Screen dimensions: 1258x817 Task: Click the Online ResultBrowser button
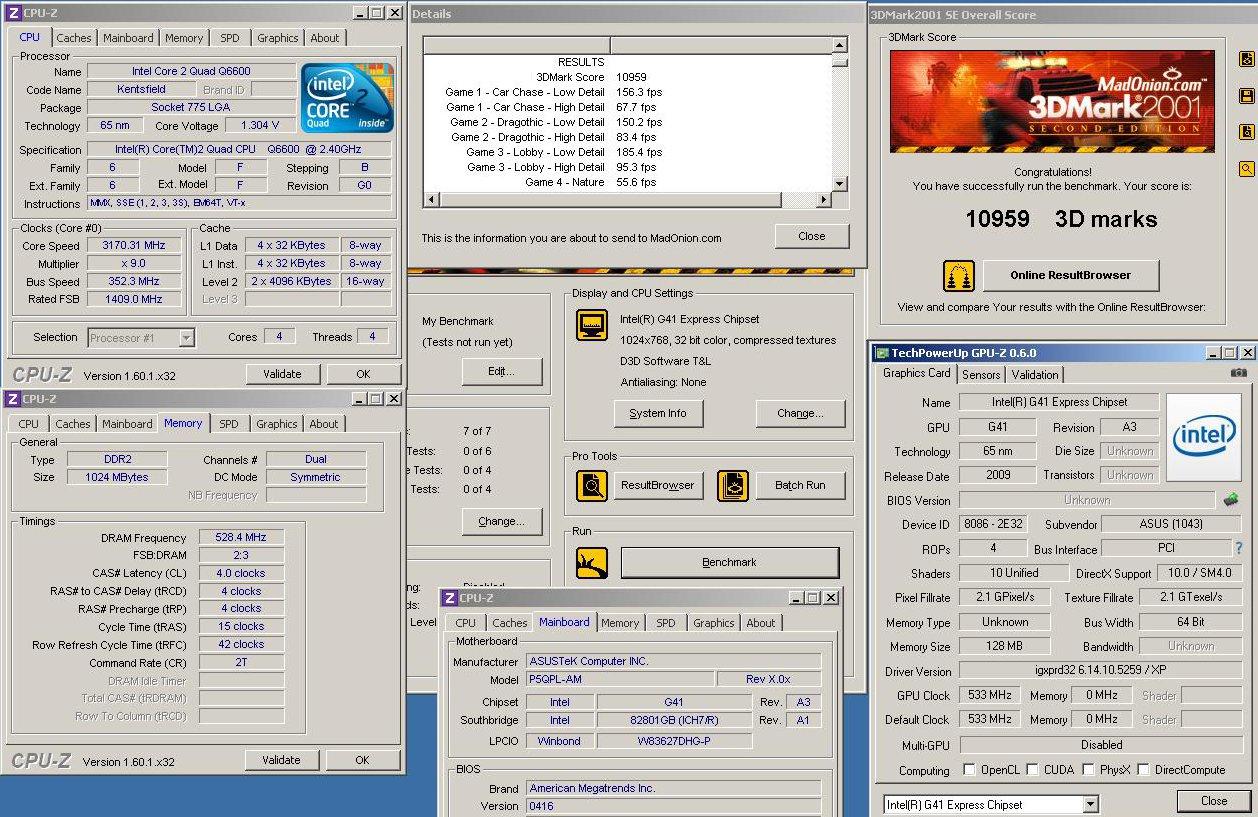point(1071,276)
